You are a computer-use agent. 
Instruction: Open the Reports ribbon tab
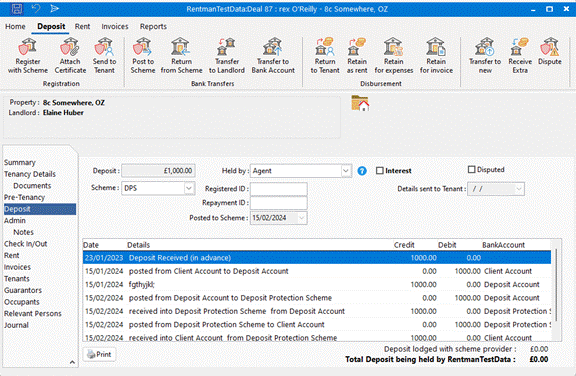(x=153, y=26)
